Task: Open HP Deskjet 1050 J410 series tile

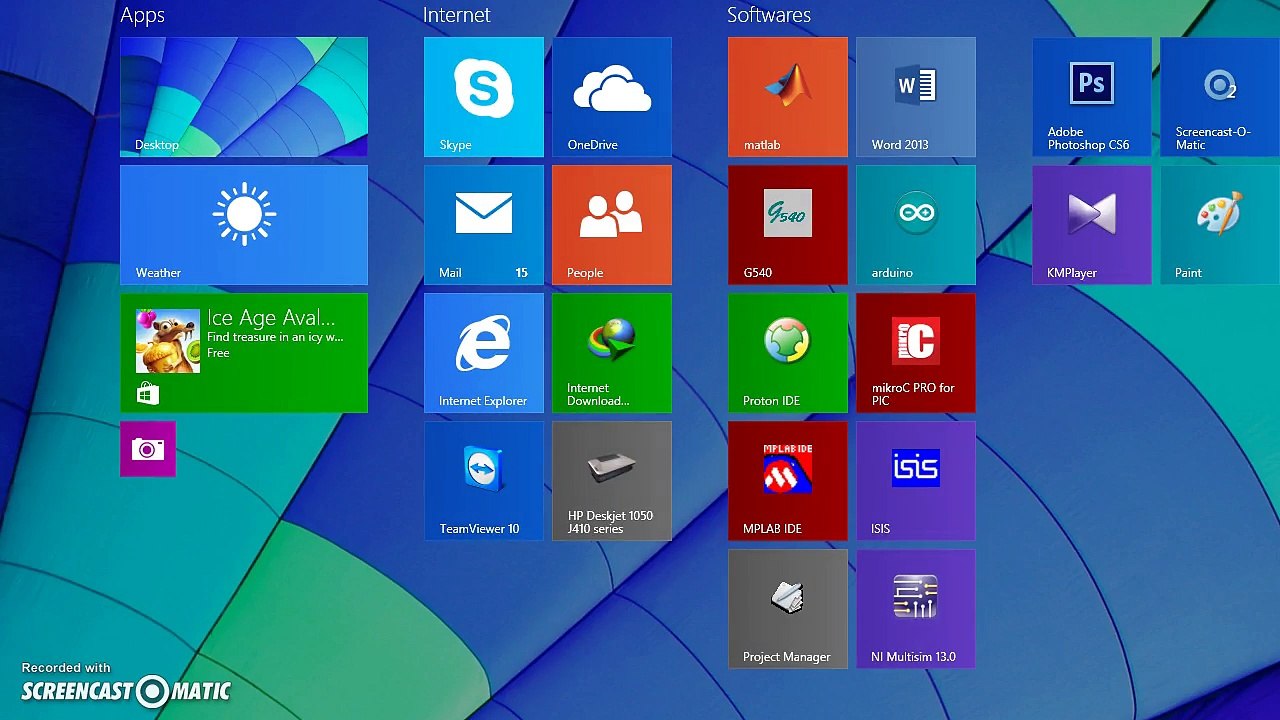Action: click(x=612, y=481)
